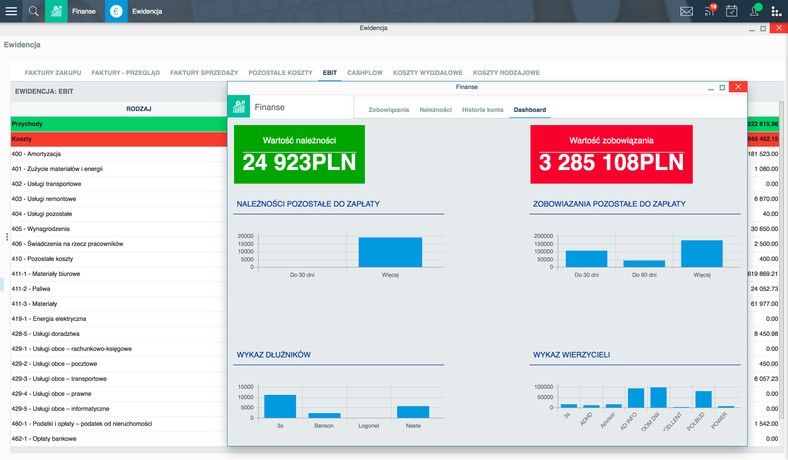Viewport: 788px width, 460px height.
Task: Select row 410 - Pozostałe koszty
Action: click(119, 259)
